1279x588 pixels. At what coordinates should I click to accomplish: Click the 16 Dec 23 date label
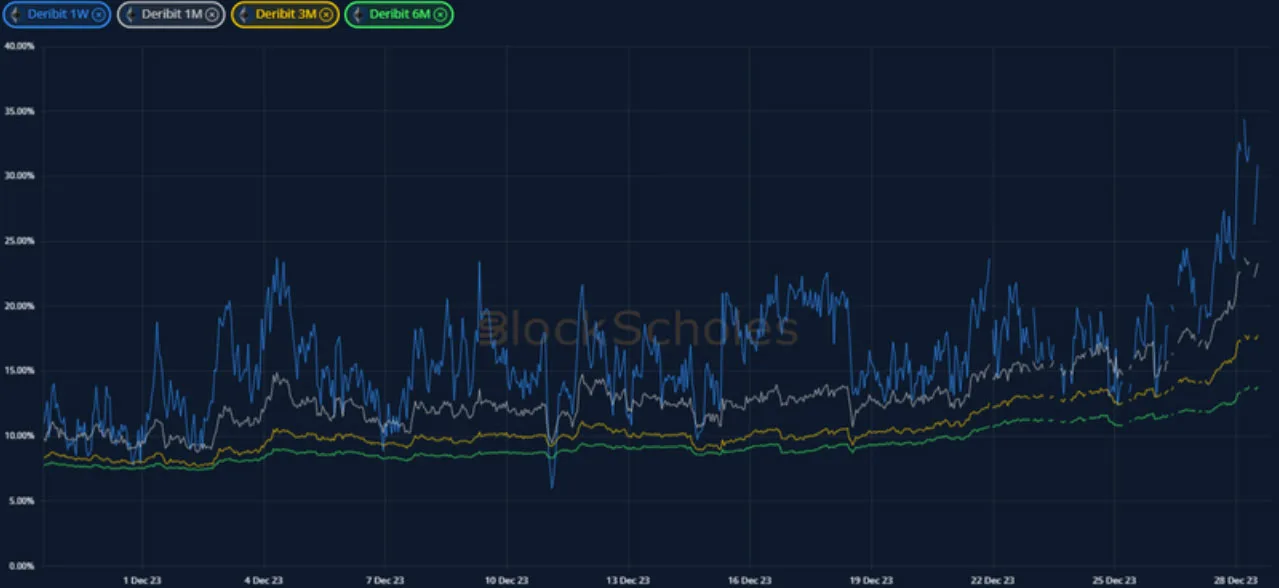[x=749, y=580]
